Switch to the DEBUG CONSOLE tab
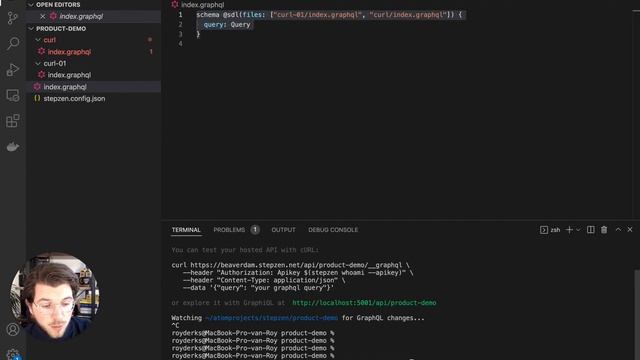This screenshot has width=640, height=360. (x=333, y=230)
